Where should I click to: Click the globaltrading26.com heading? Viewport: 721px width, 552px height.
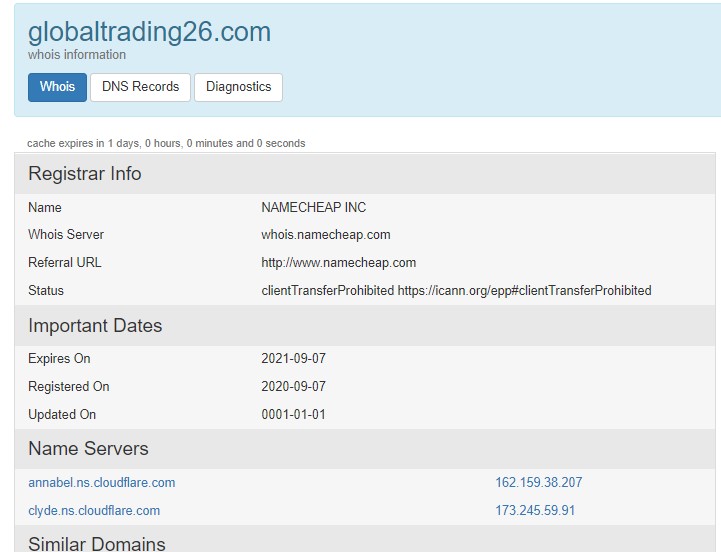[x=149, y=32]
